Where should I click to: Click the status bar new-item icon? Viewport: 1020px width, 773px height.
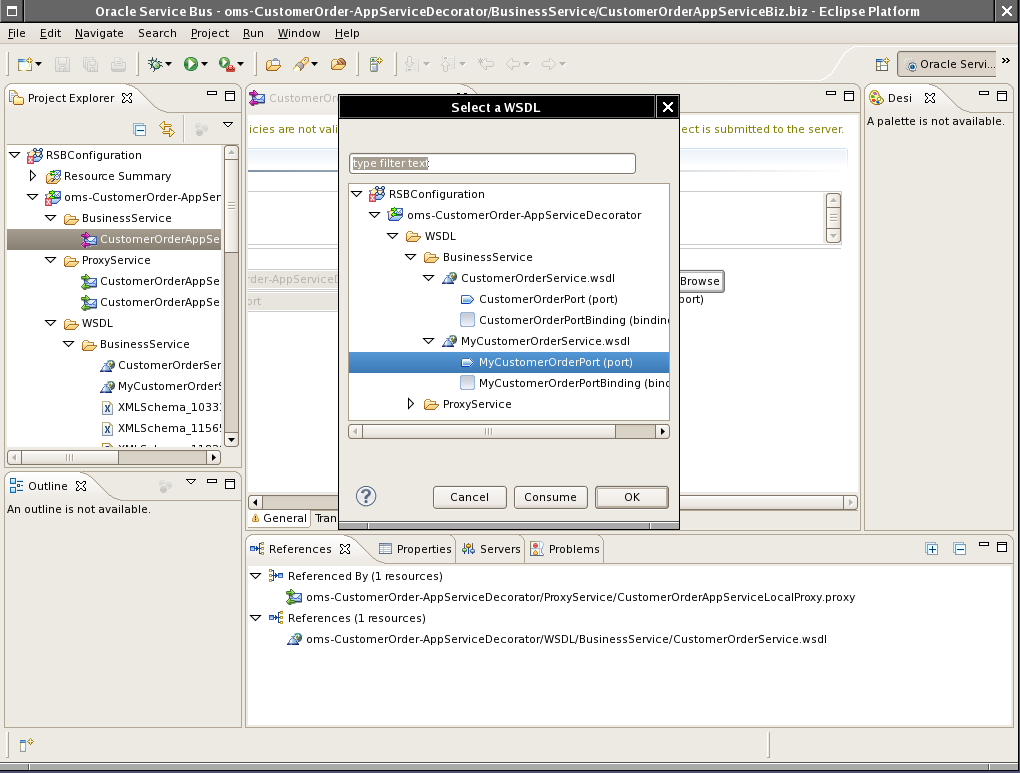(26, 745)
